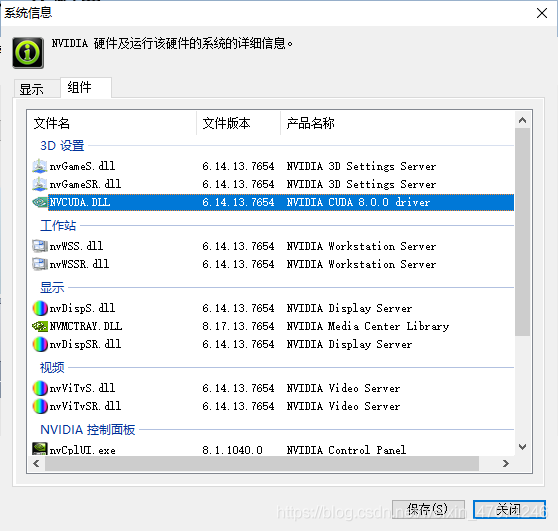Click the nvCplUI.exe NVIDIA icon
558x531 pixels.
pyautogui.click(x=40, y=449)
